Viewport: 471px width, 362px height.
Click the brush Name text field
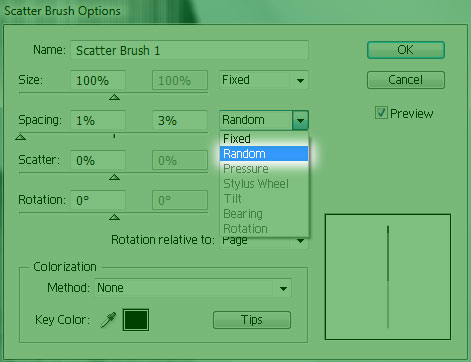tap(189, 50)
